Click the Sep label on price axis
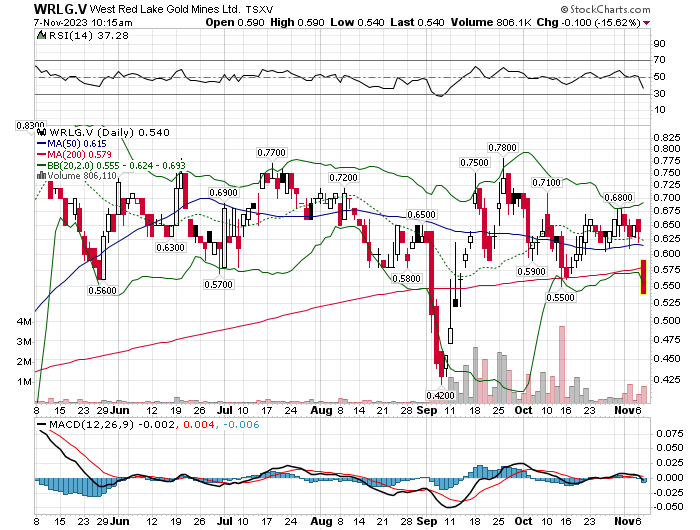The height and width of the screenshot is (530, 700). pos(426,410)
